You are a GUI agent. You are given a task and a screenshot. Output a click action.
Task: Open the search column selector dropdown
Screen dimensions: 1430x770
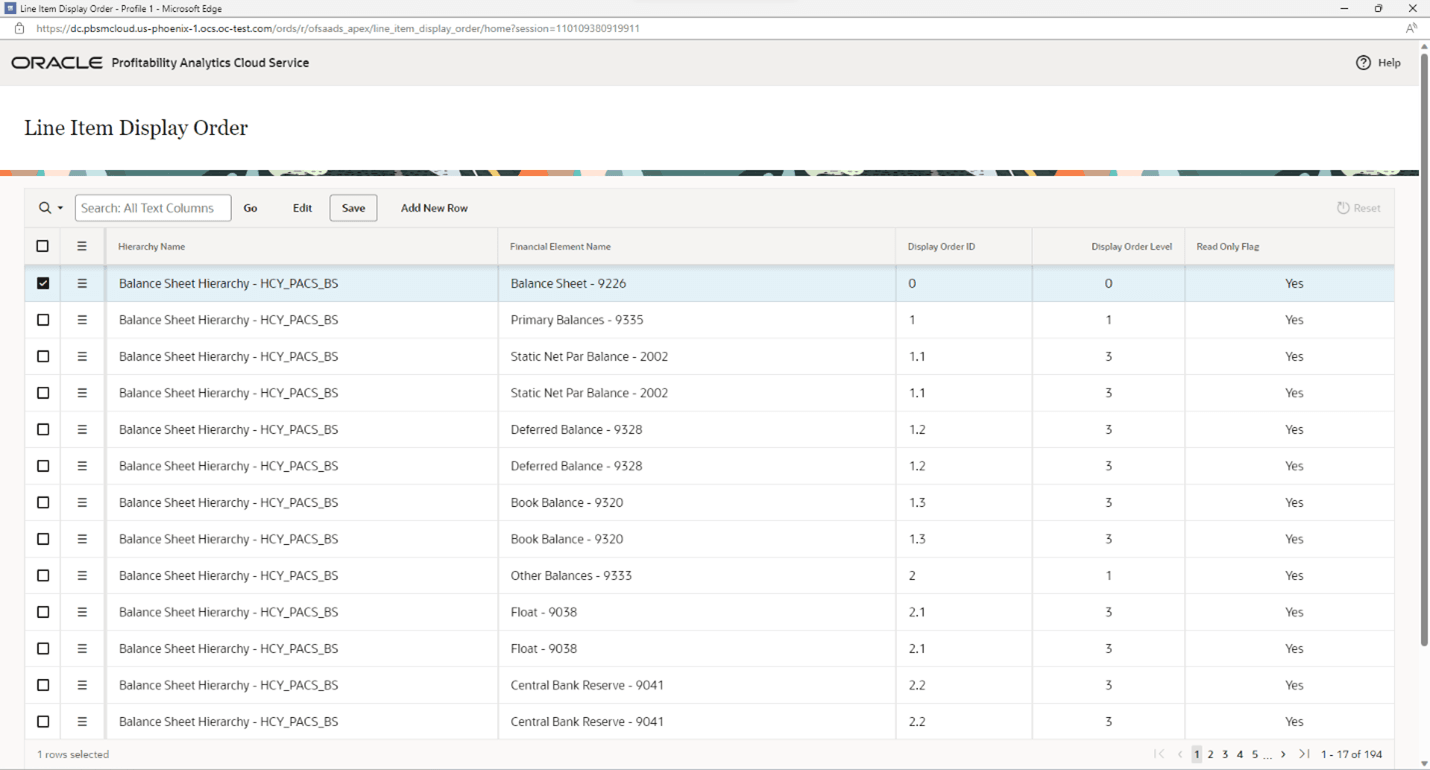pos(51,208)
